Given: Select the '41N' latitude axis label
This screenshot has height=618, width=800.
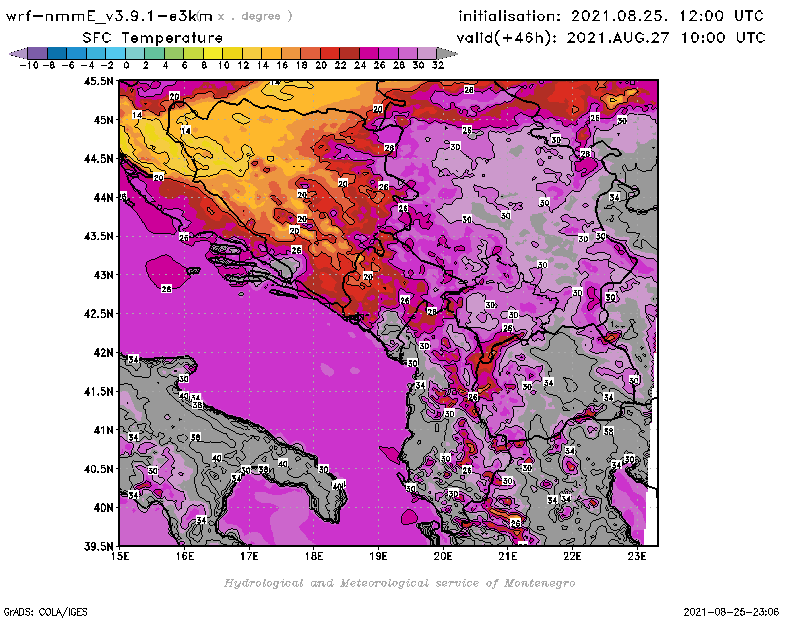Looking at the screenshot, I should pos(103,430).
